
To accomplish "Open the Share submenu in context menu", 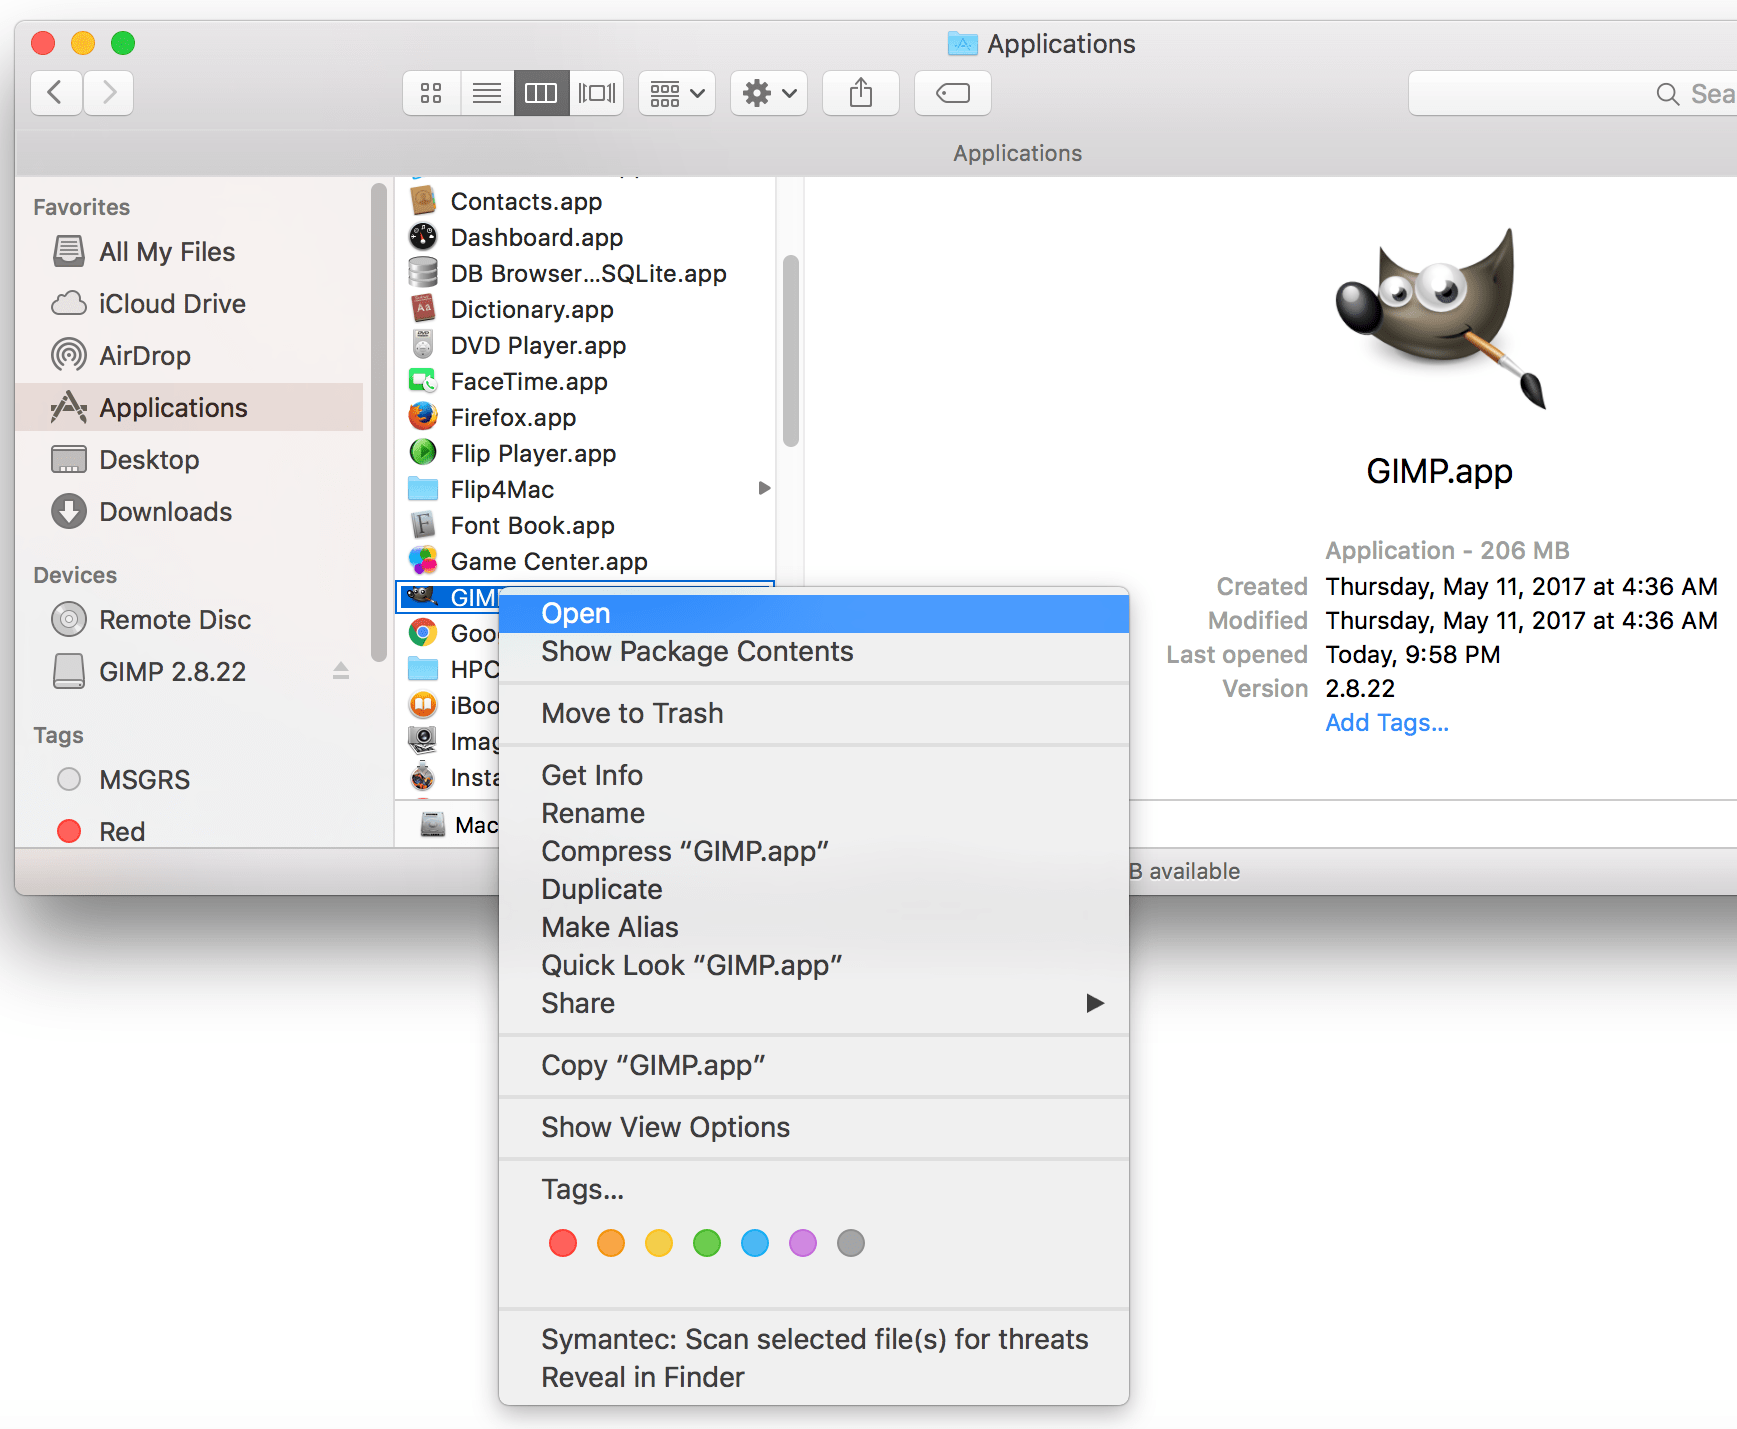I will pos(1094,1003).
